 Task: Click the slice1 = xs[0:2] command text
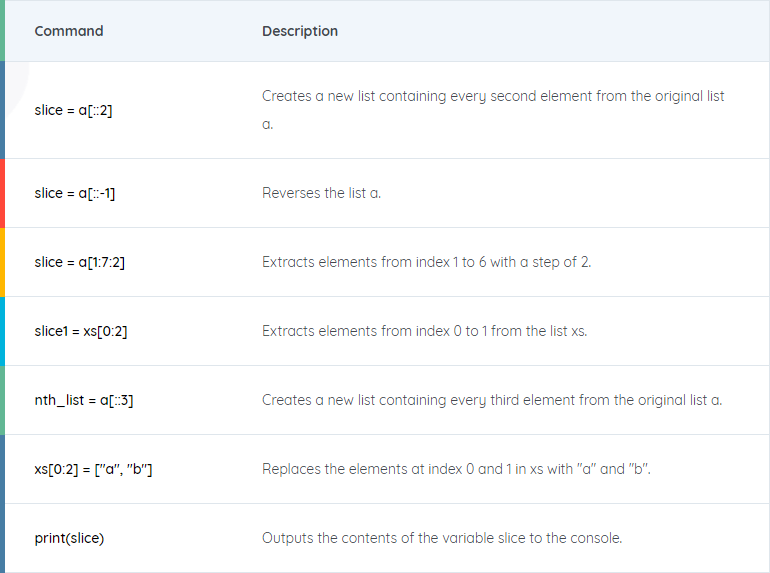point(81,331)
